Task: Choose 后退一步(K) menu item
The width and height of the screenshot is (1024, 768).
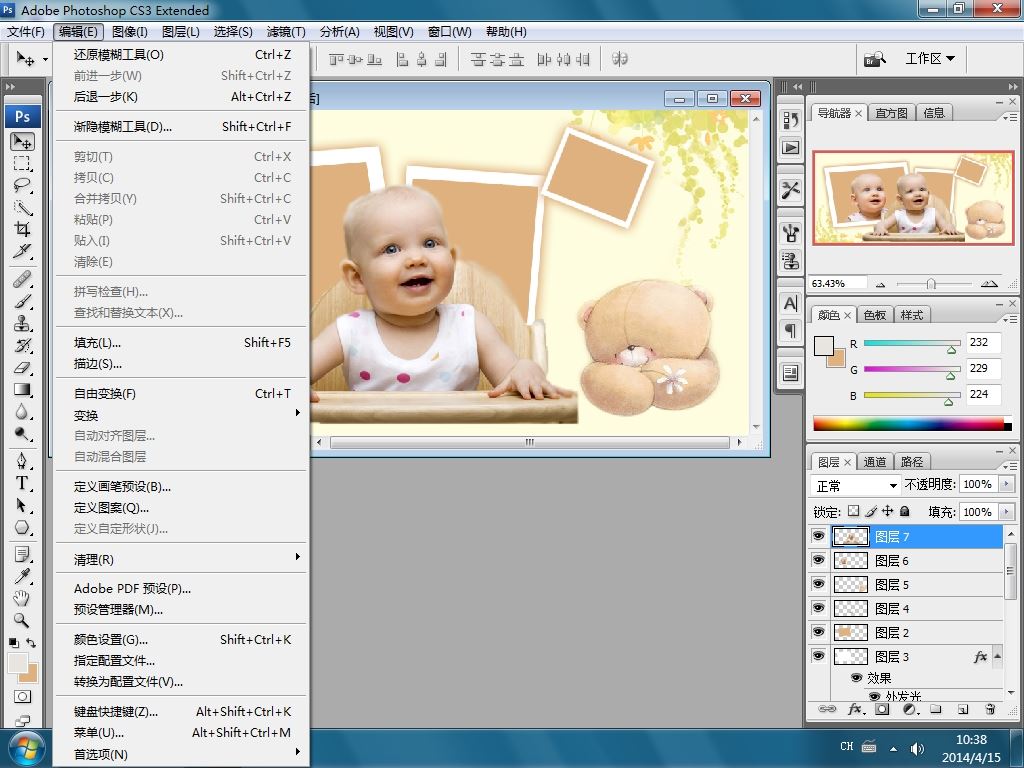Action: click(181, 97)
